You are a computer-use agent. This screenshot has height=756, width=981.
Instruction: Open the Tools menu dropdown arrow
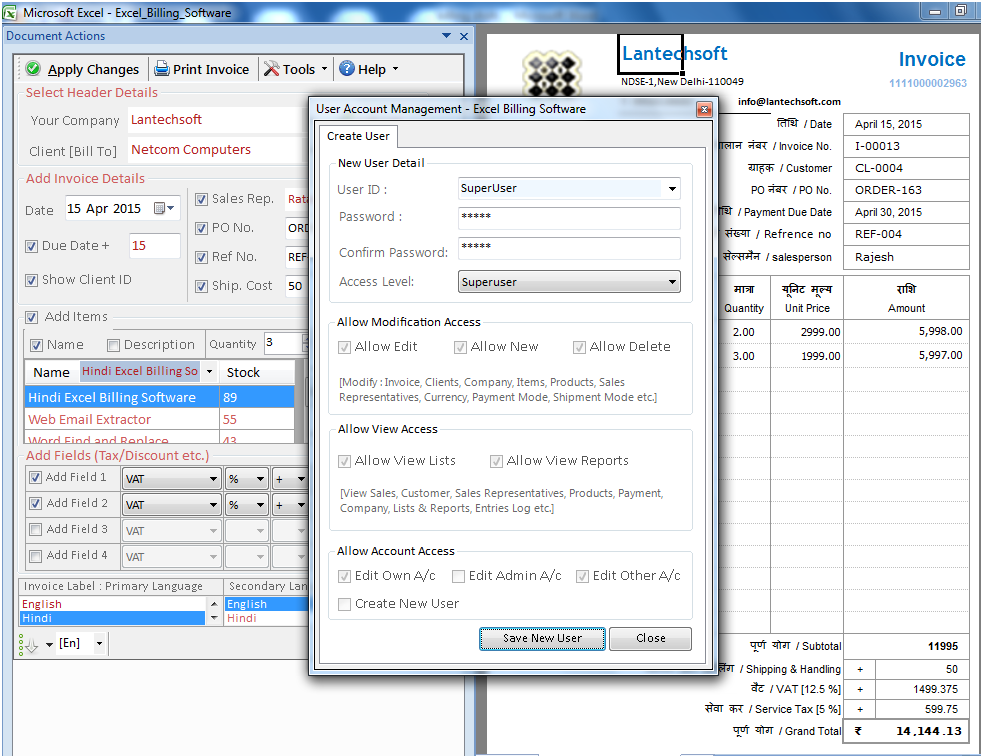point(324,68)
